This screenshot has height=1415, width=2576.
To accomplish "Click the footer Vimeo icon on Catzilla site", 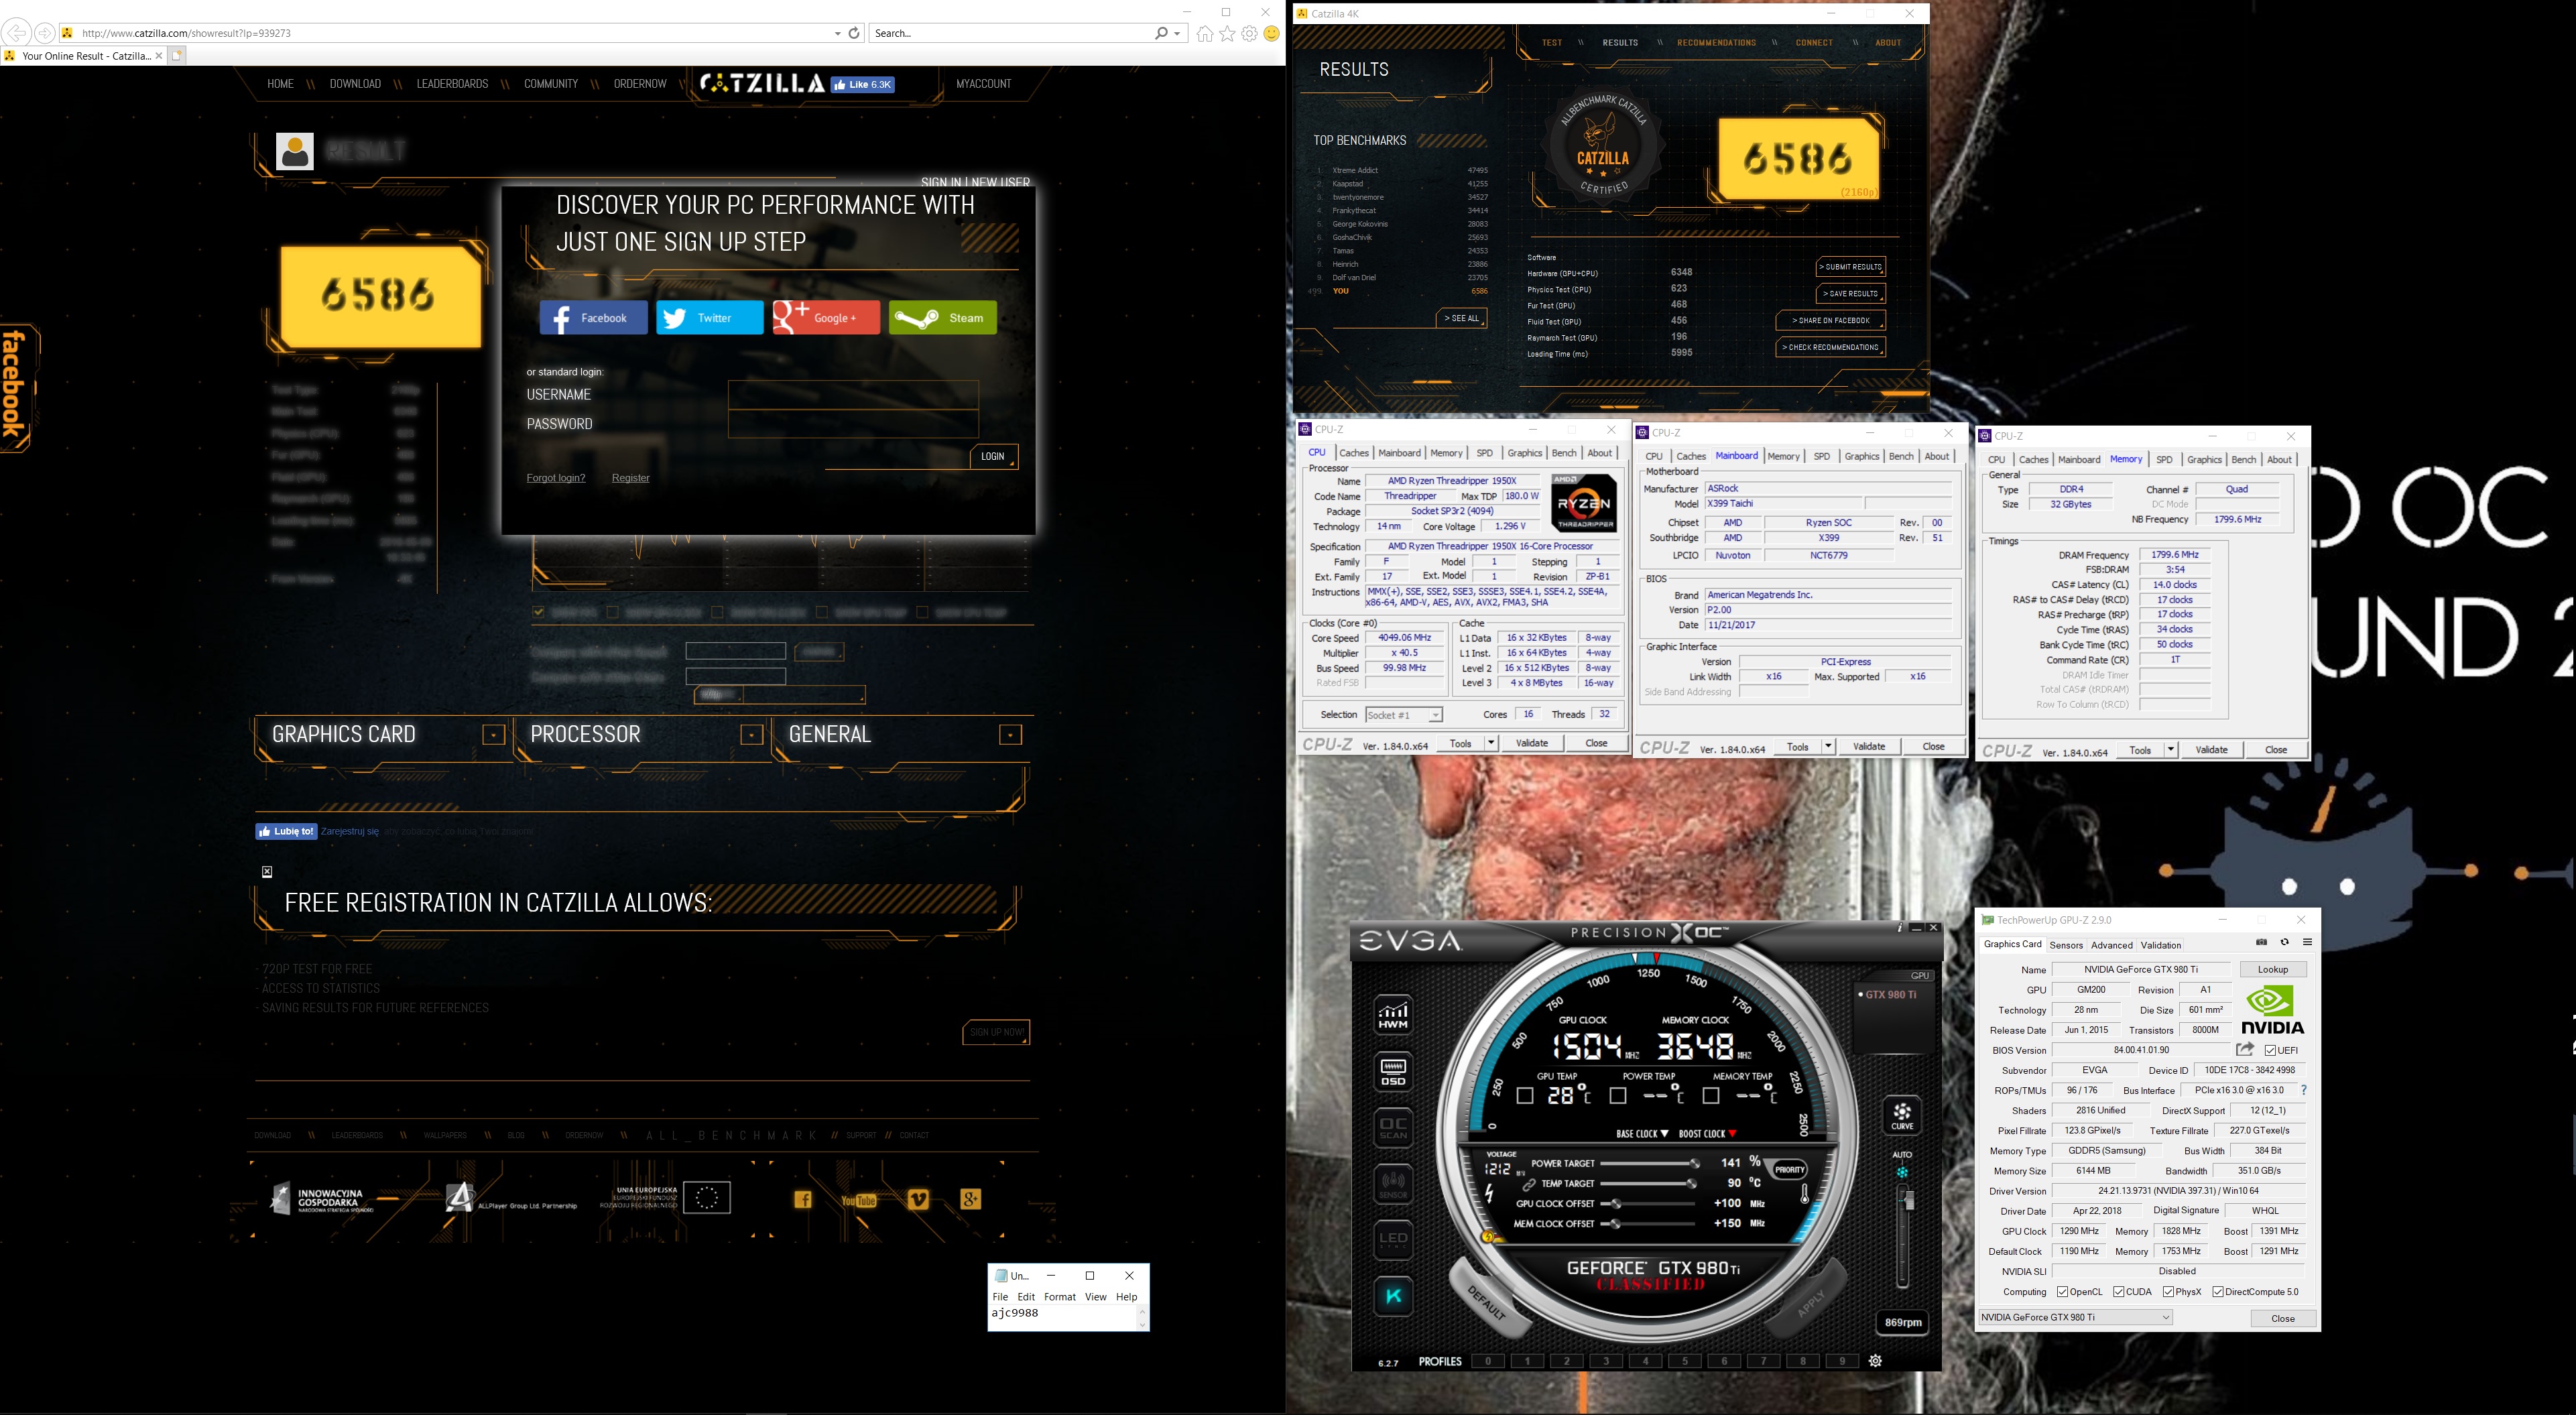I will pyautogui.click(x=918, y=1199).
